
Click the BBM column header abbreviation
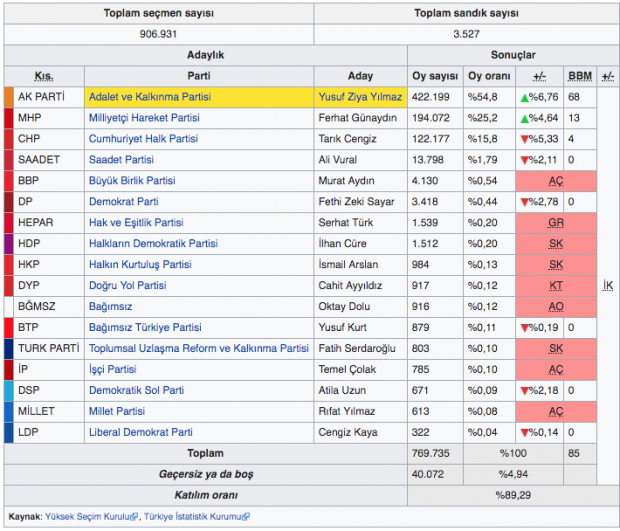[579, 76]
